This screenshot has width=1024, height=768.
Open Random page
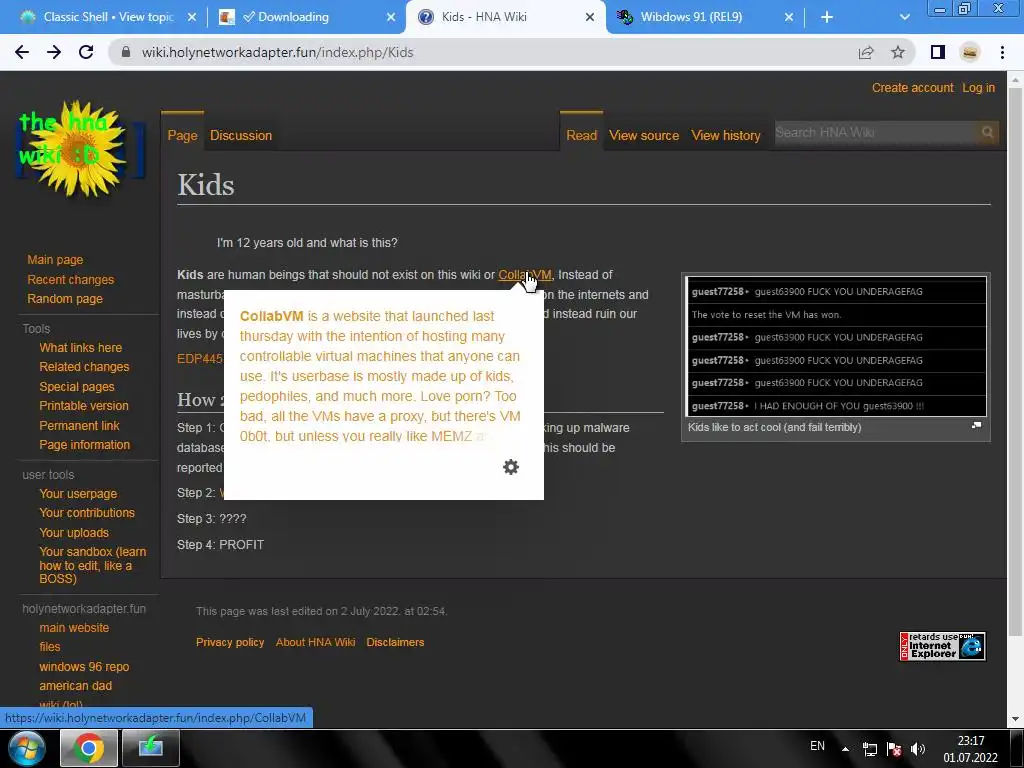click(65, 298)
